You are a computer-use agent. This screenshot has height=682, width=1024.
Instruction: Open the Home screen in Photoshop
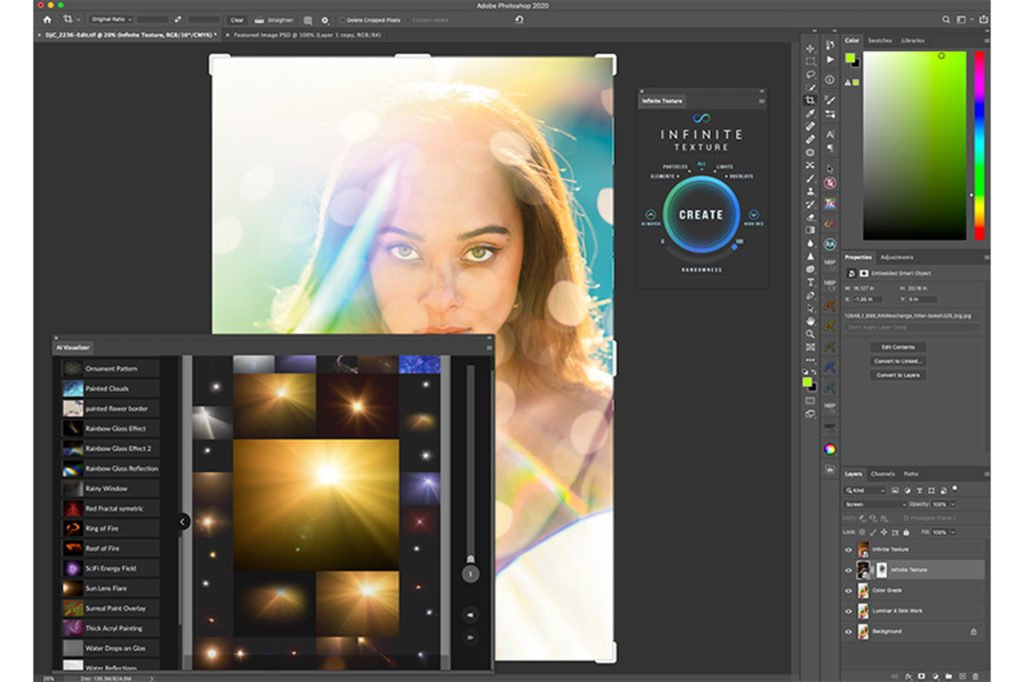pyautogui.click(x=47, y=20)
